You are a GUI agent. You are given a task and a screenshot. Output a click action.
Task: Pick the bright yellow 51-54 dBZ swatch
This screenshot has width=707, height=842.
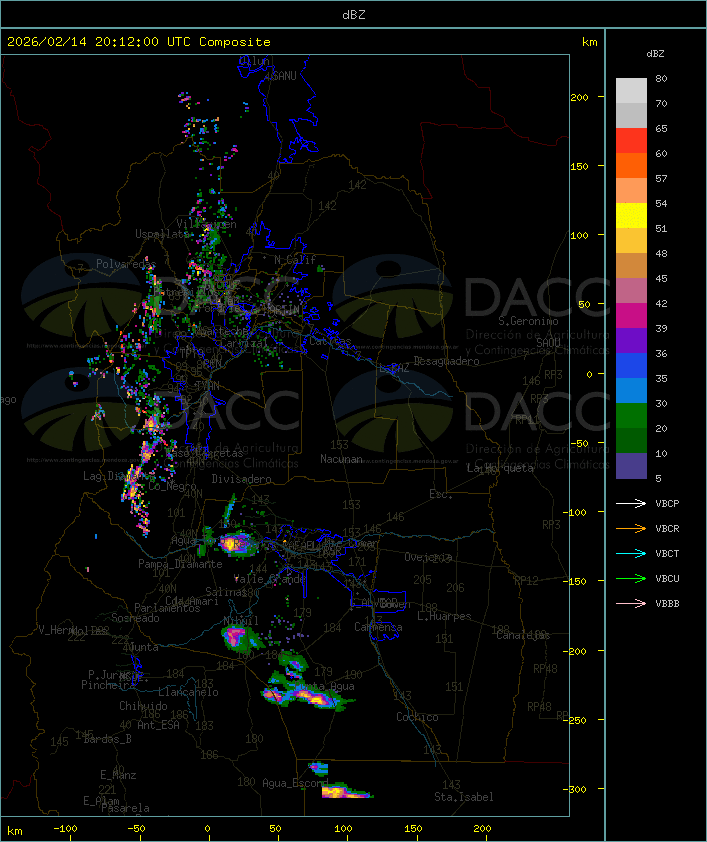pyautogui.click(x=631, y=215)
